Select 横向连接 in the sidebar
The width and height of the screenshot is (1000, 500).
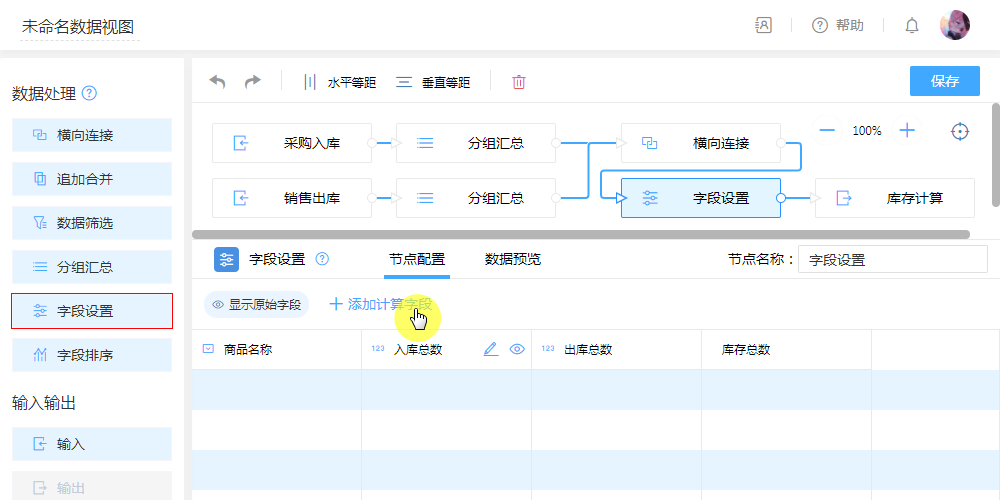[x=92, y=135]
